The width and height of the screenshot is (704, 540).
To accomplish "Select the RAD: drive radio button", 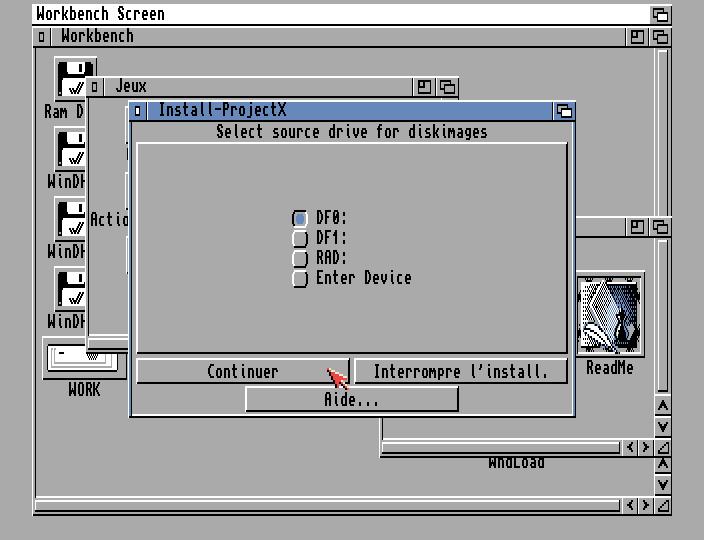I will tap(299, 258).
